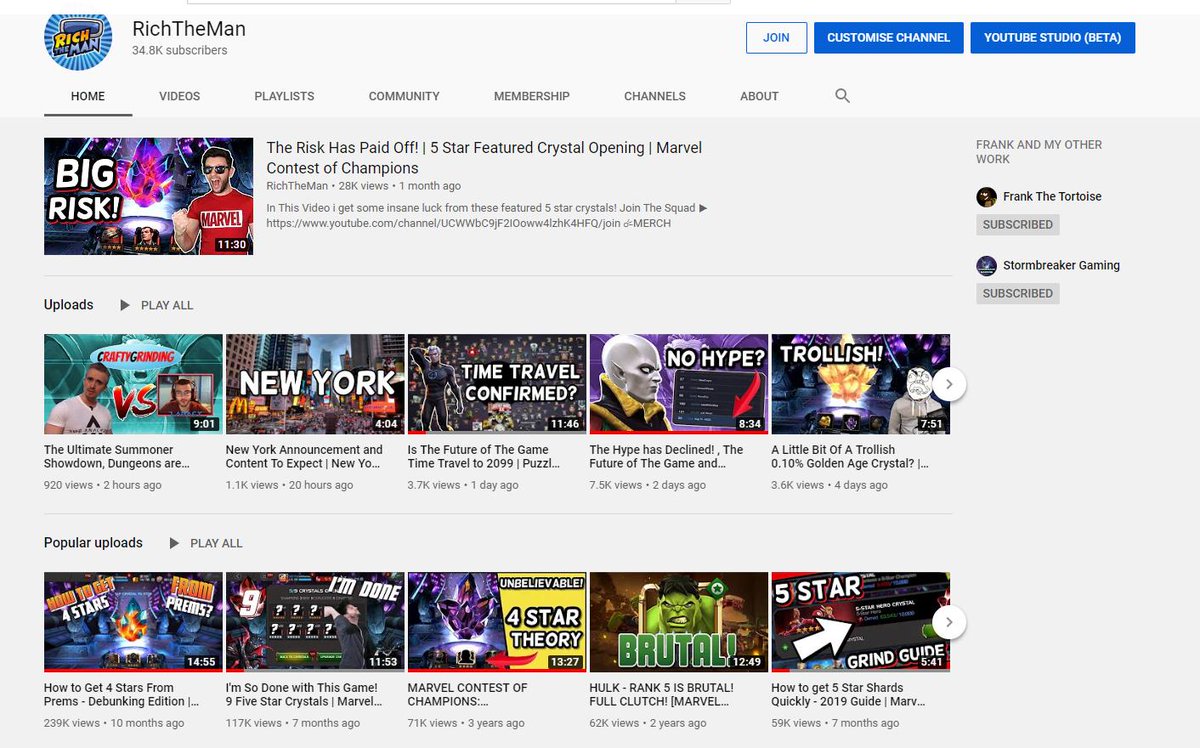Open the 5 STAR GRIND GUIDE thumbnail

[860, 622]
